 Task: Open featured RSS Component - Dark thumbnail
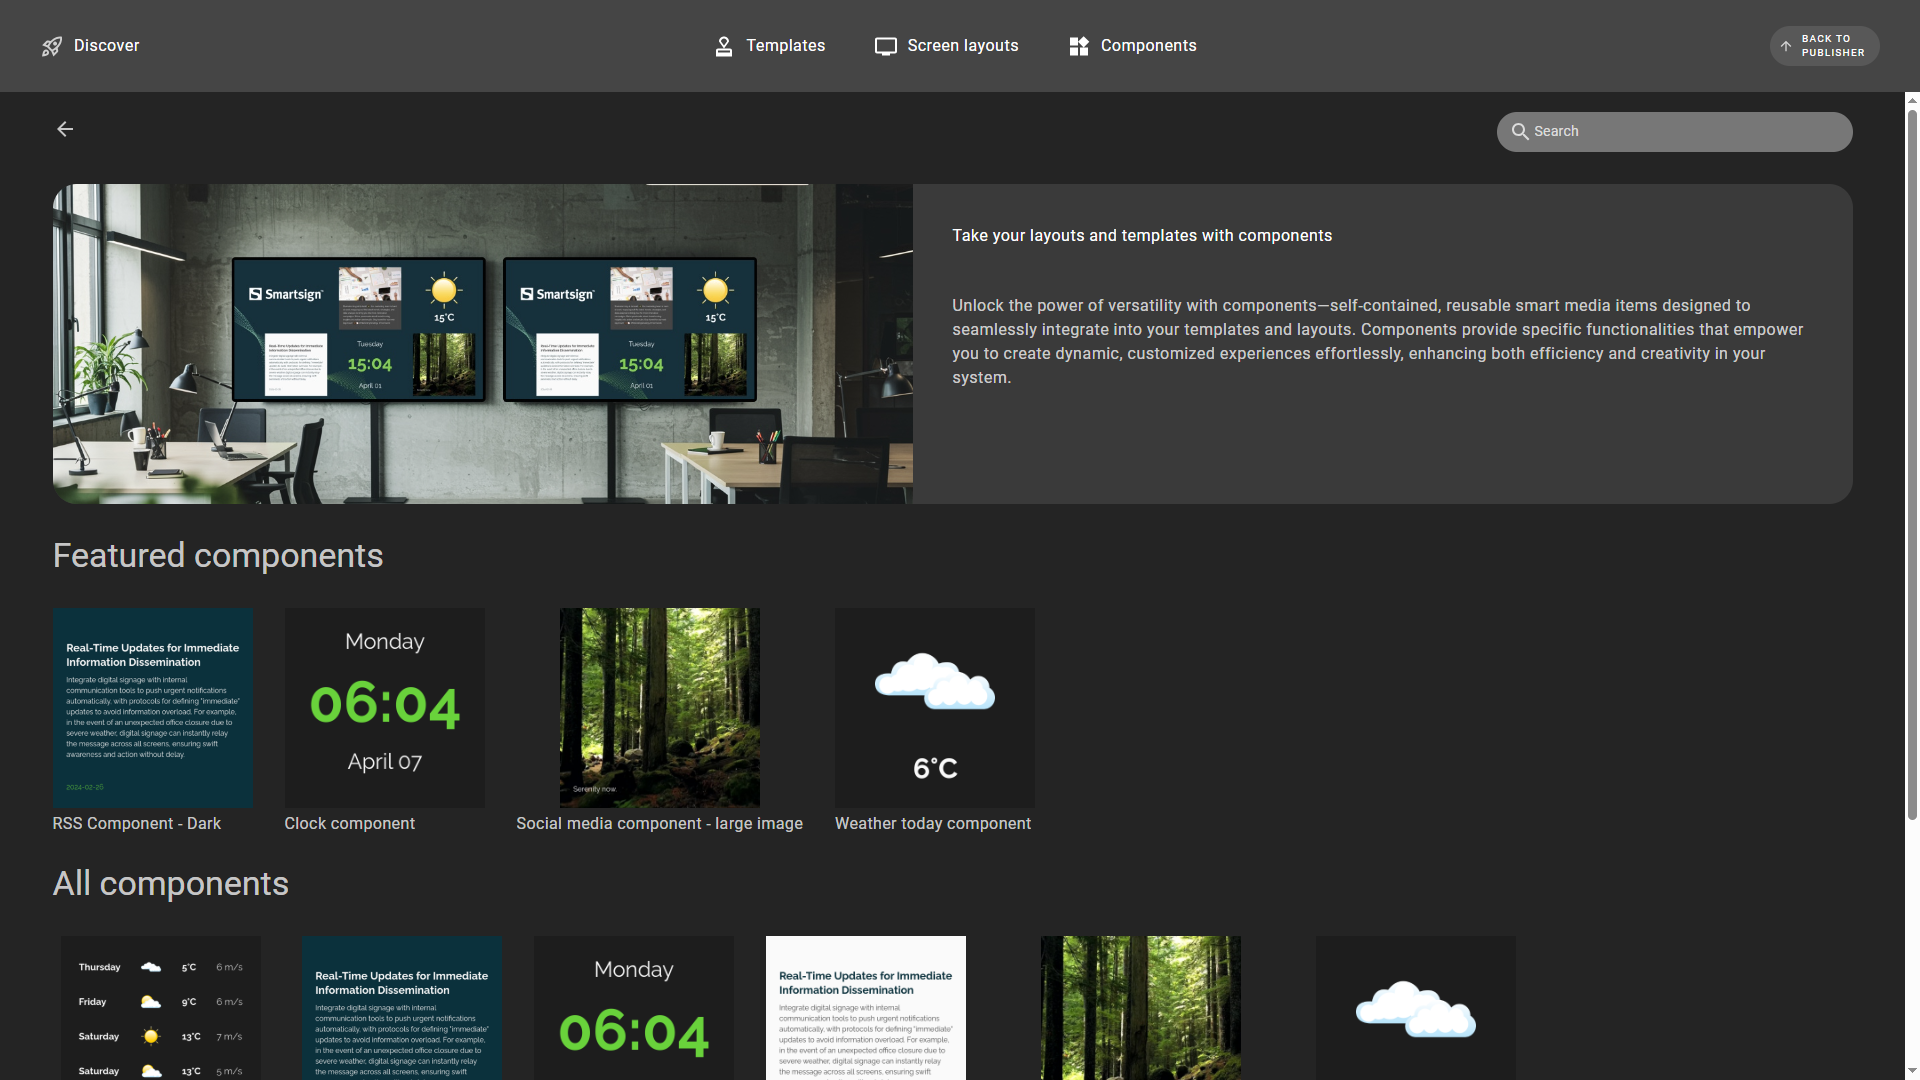153,708
